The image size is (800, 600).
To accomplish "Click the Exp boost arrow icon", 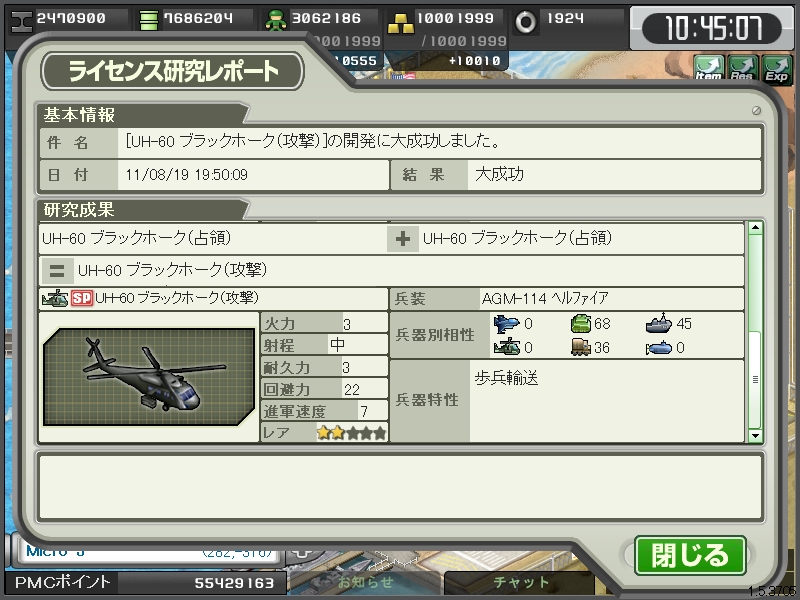I will point(776,69).
